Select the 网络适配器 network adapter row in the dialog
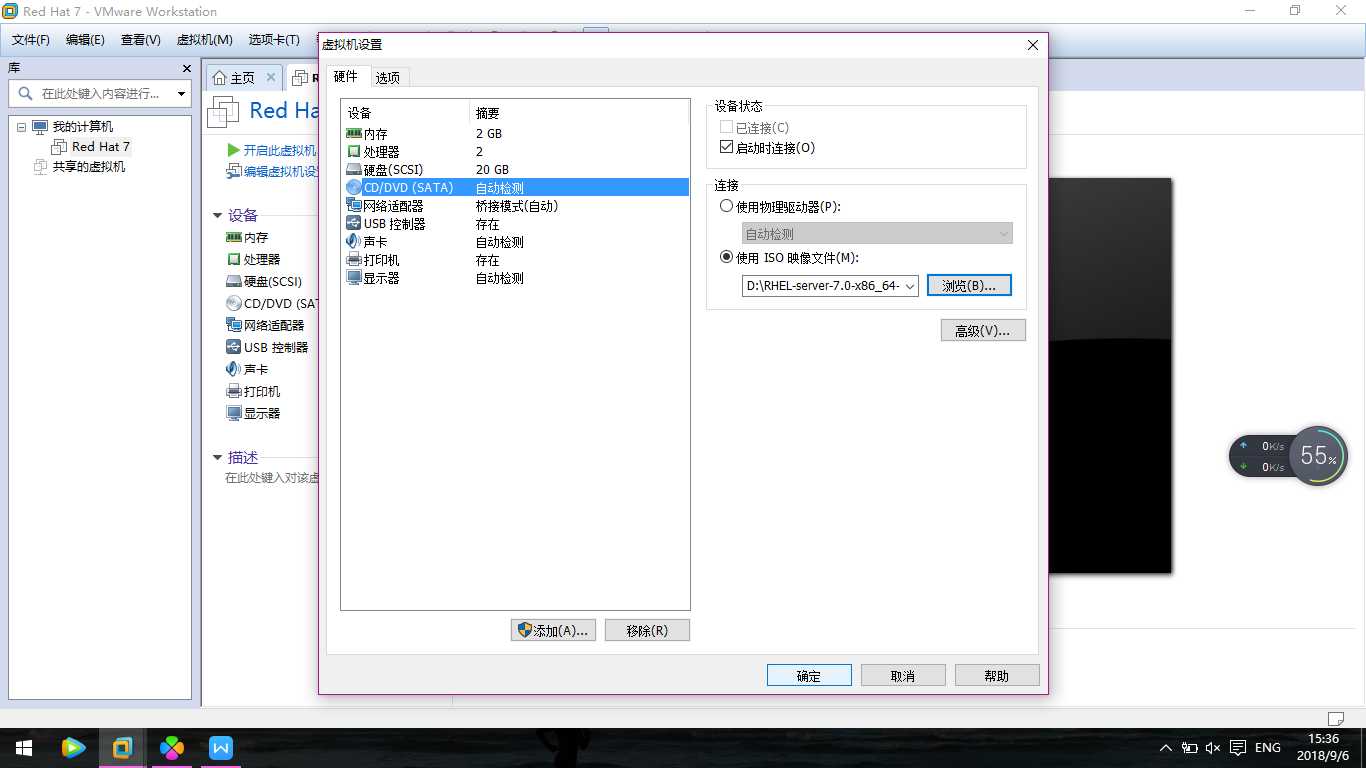The image size is (1366, 768). click(516, 206)
